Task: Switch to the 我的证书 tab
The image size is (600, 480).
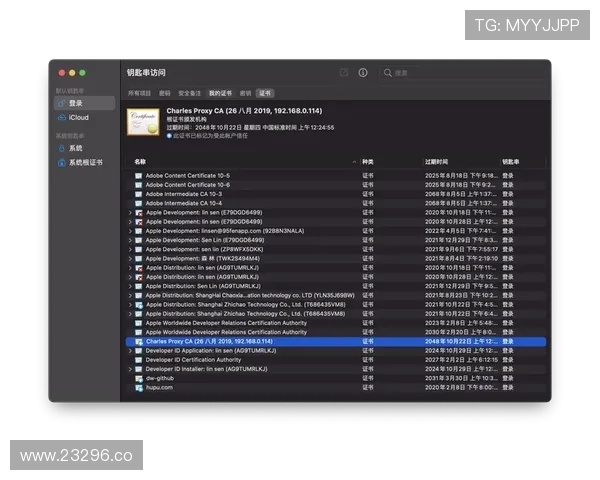Action: (x=219, y=92)
